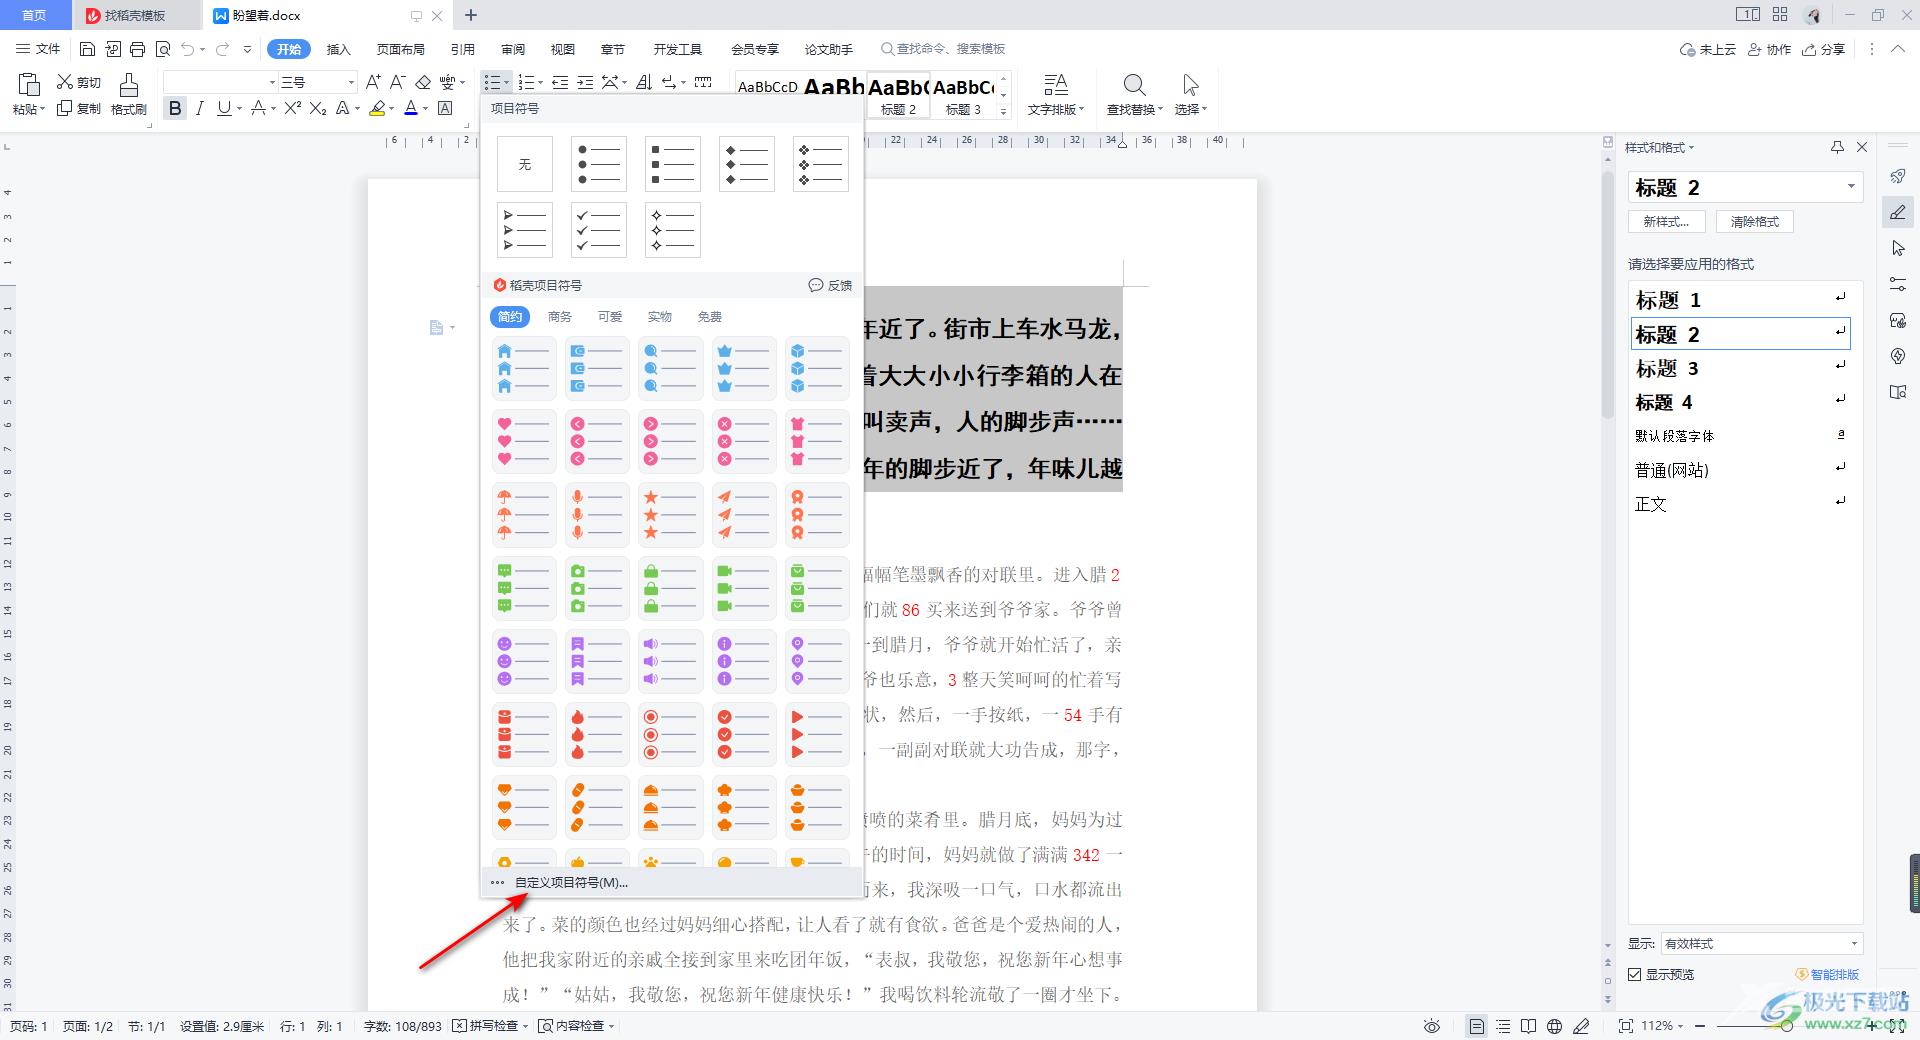The image size is (1920, 1040).
Task: Click the Decrease font size A- icon
Action: [397, 82]
